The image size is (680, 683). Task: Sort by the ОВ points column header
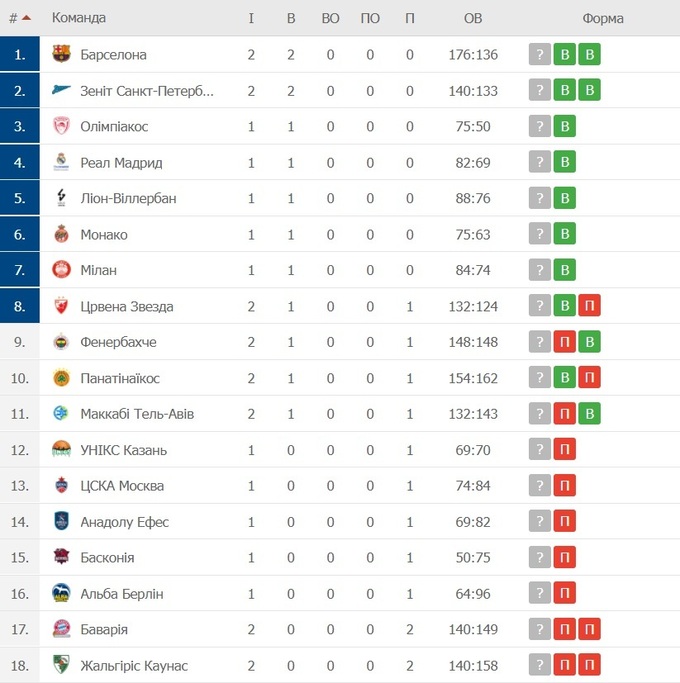[x=473, y=18]
